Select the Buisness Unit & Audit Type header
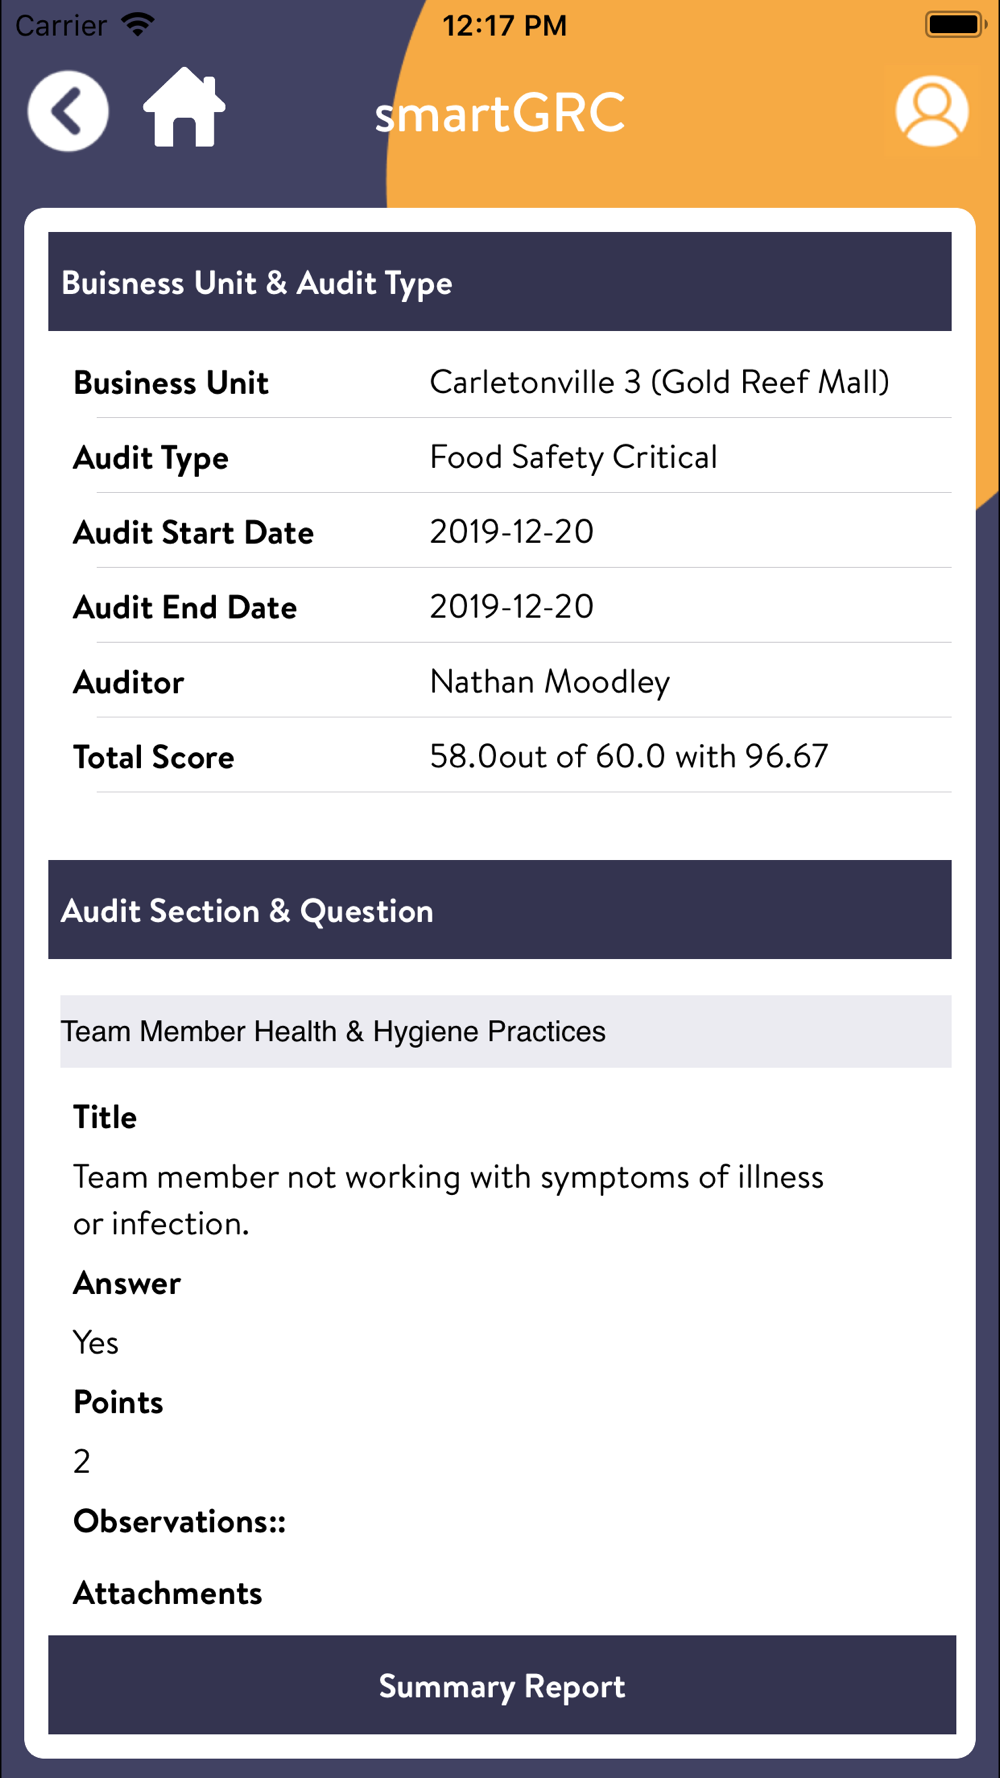1000x1778 pixels. tap(500, 282)
